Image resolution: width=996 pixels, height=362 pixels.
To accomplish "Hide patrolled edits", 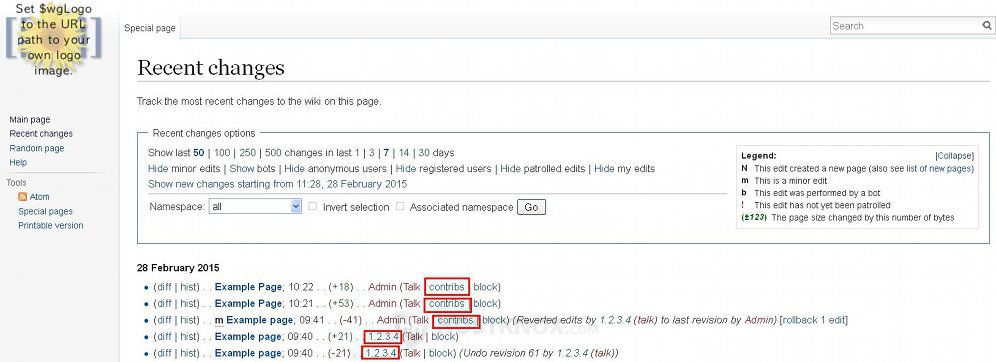I will point(510,169).
